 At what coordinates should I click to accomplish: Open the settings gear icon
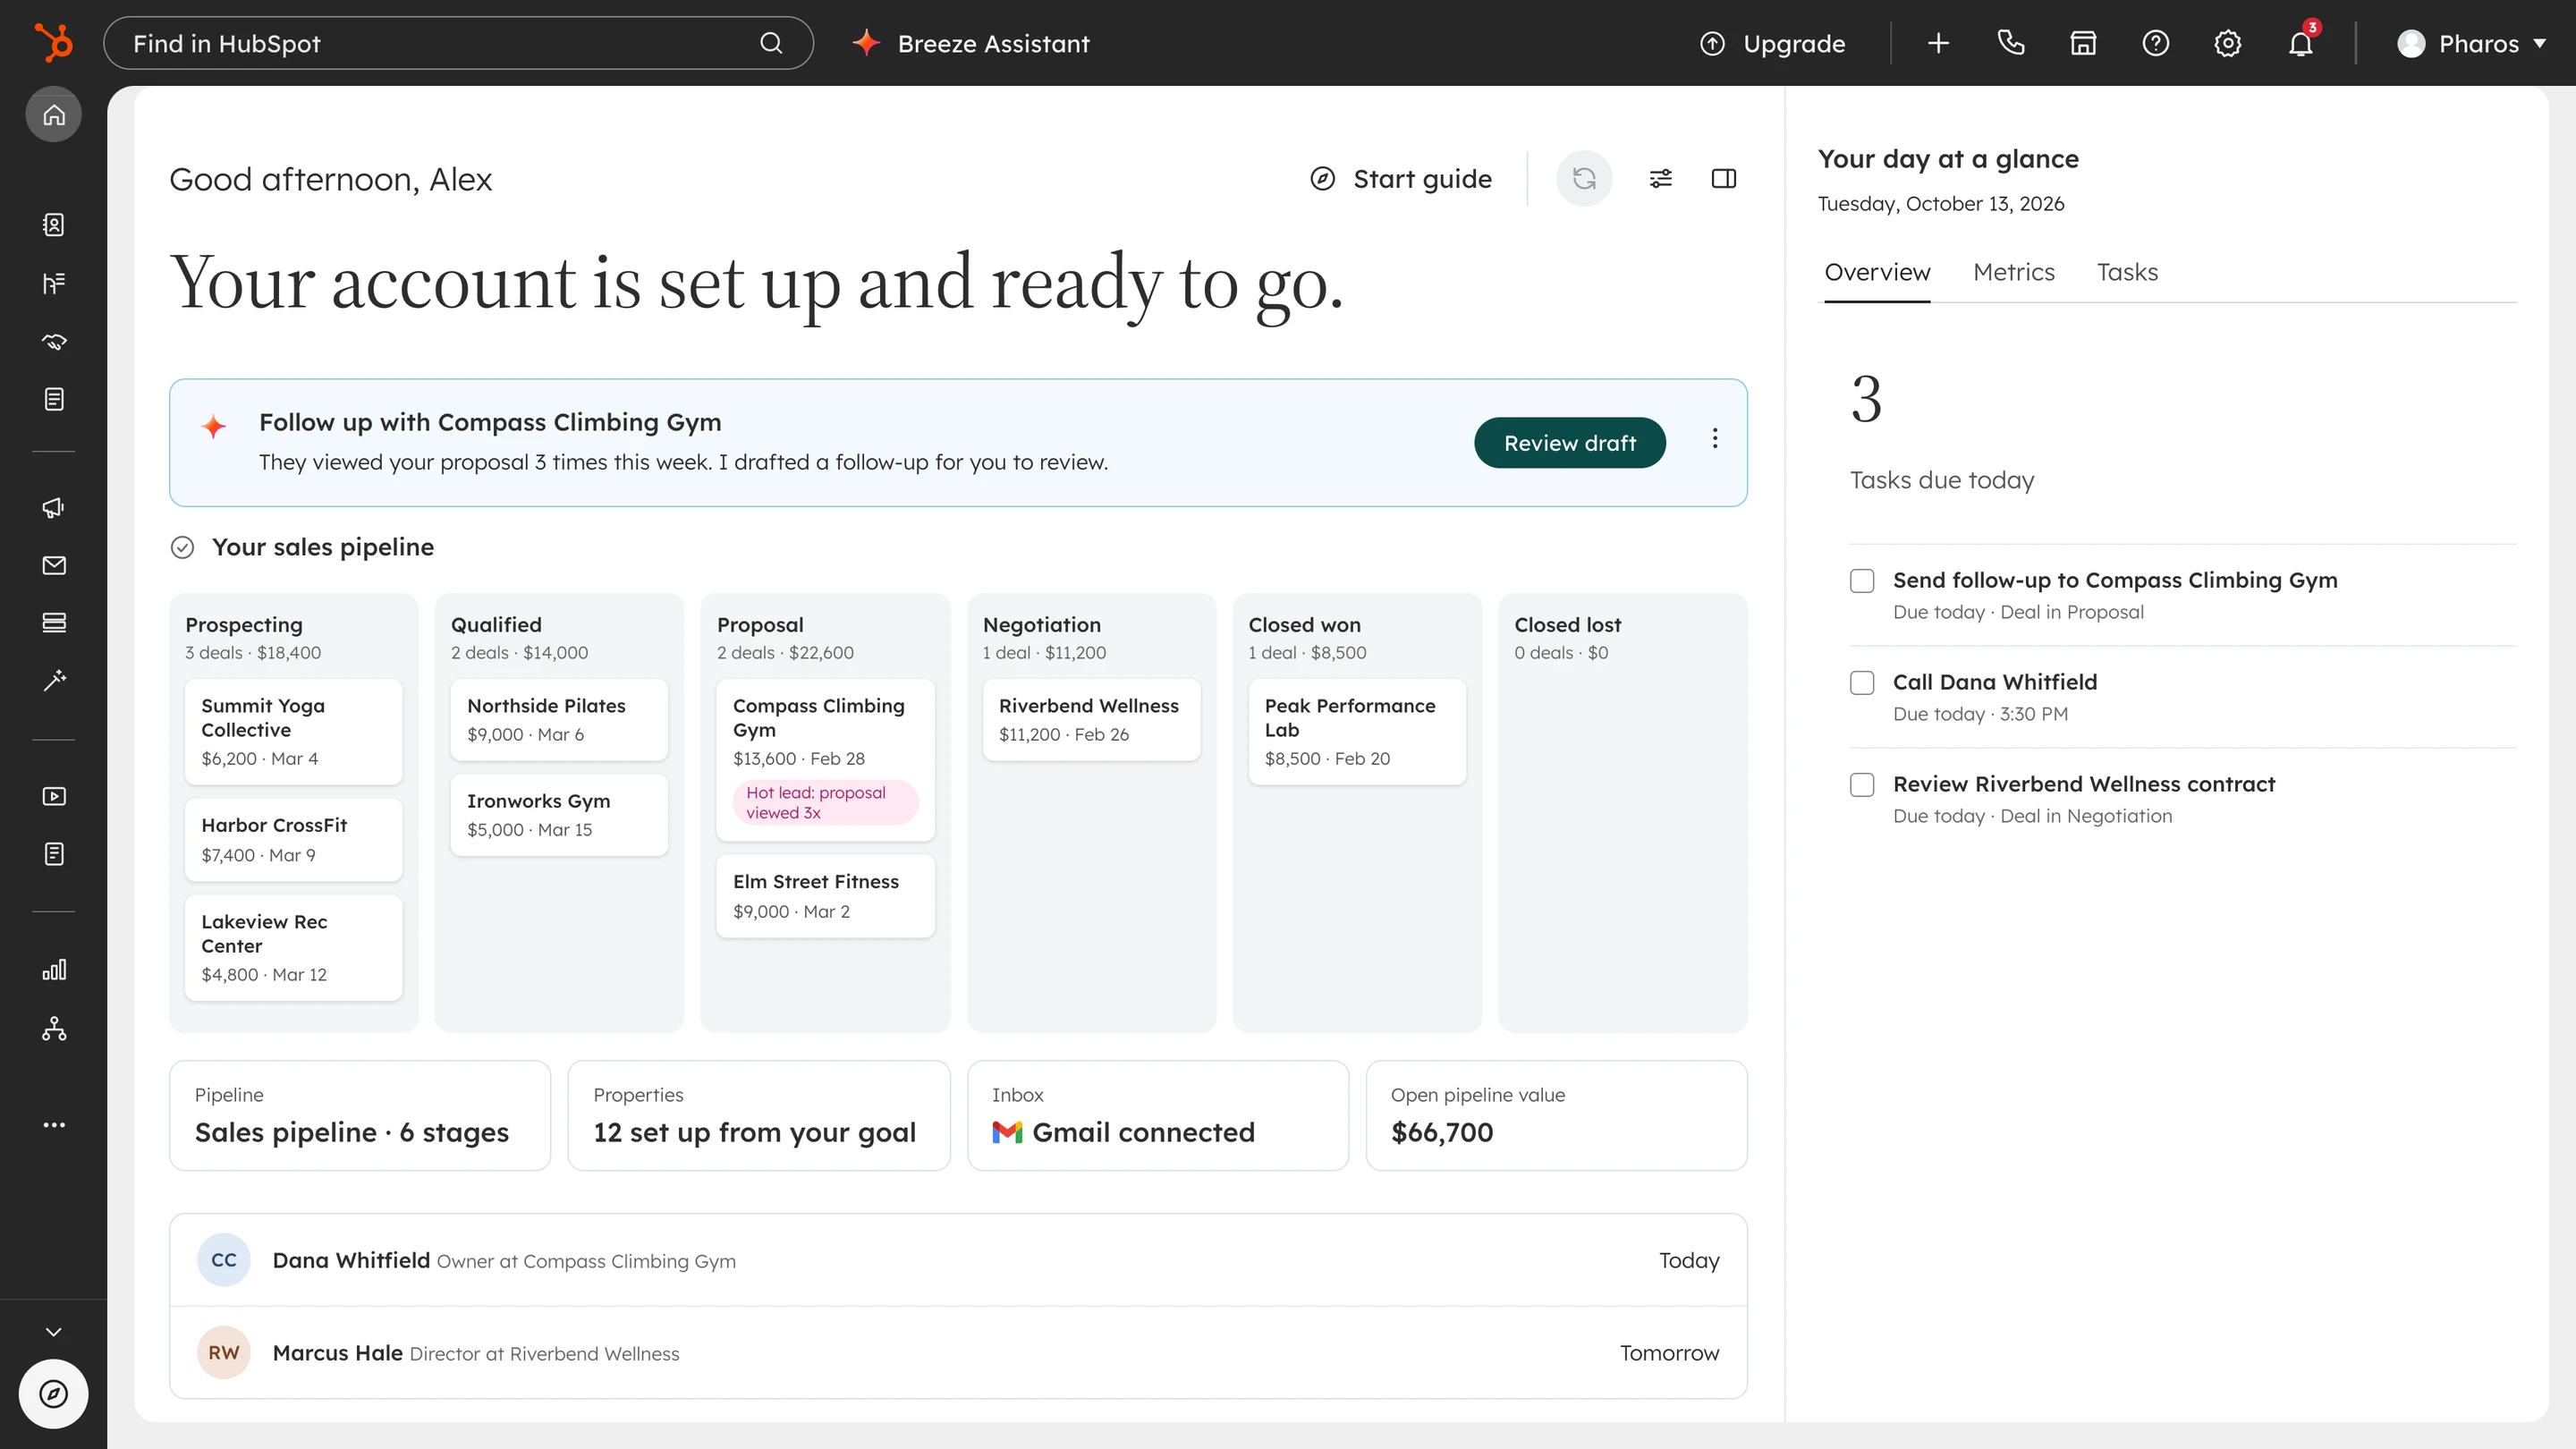coord(2227,43)
